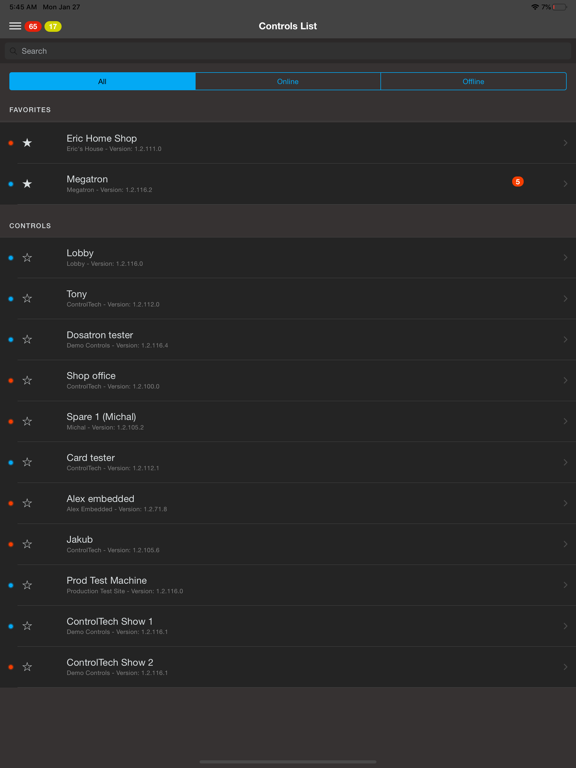
Task: Click battery icon in status bar
Action: (x=560, y=7)
